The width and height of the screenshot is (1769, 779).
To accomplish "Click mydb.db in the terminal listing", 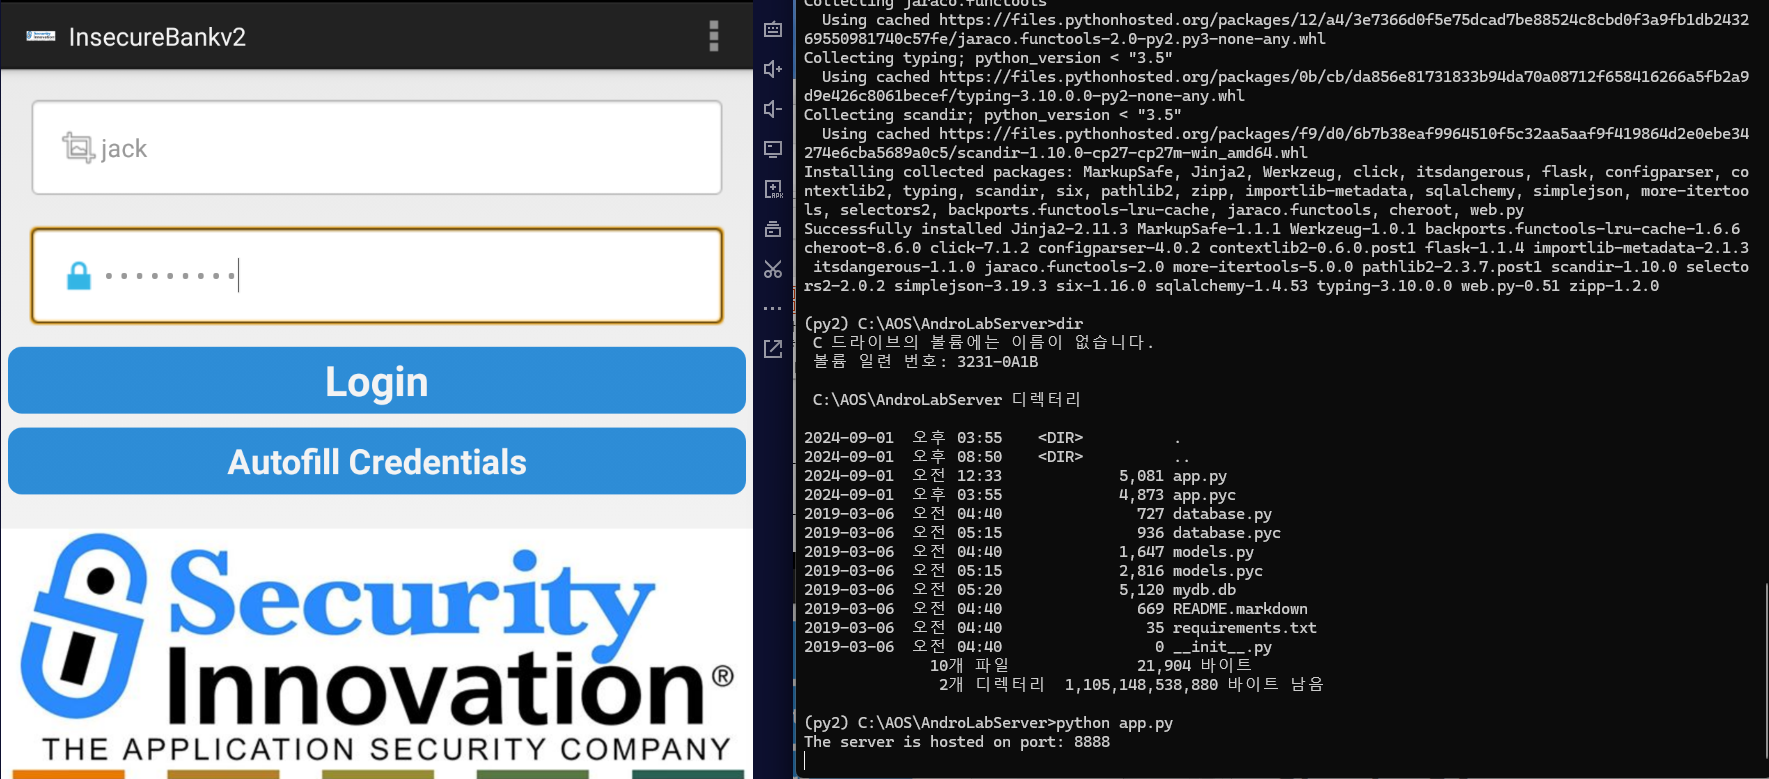I will coord(1204,590).
